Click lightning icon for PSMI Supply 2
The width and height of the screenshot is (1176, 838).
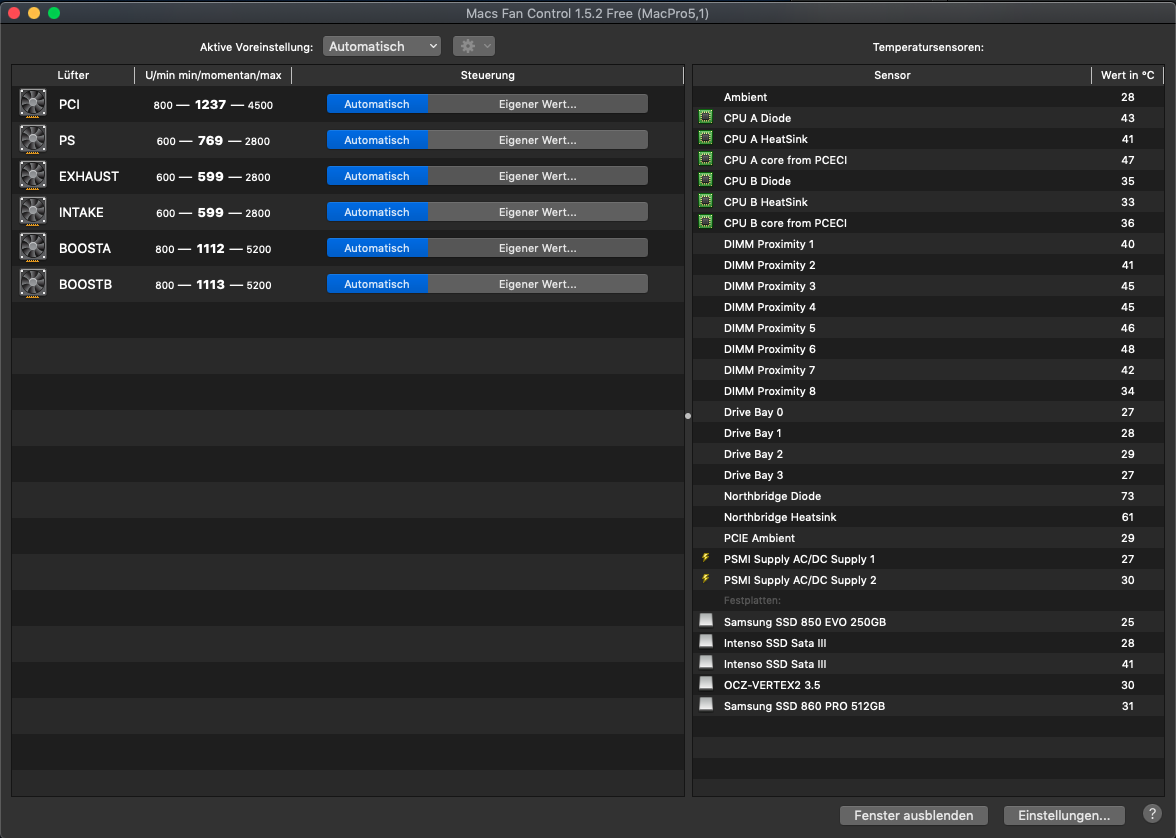[706, 579]
